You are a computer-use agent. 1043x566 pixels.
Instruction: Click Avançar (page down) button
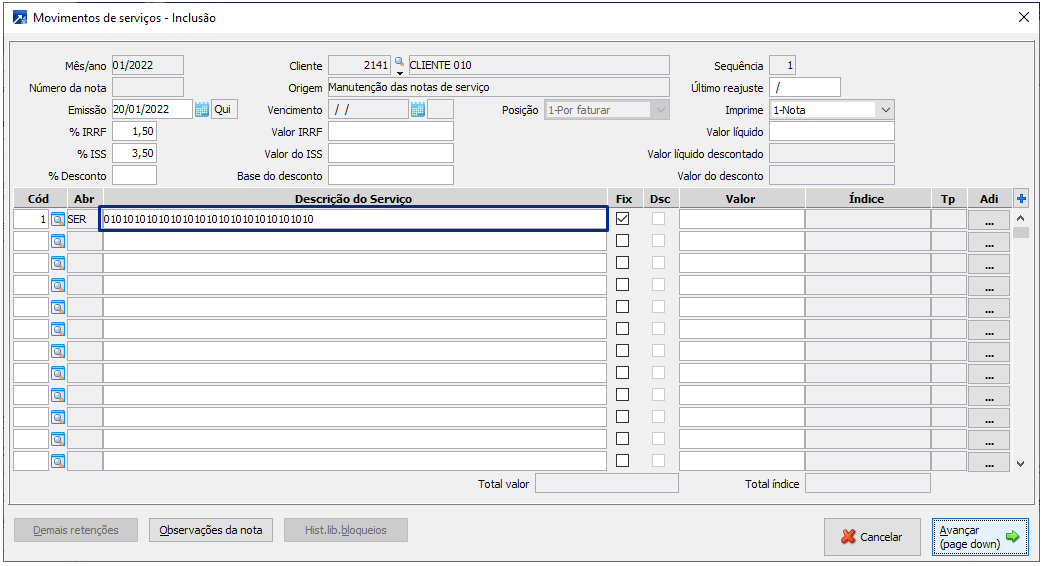980,537
